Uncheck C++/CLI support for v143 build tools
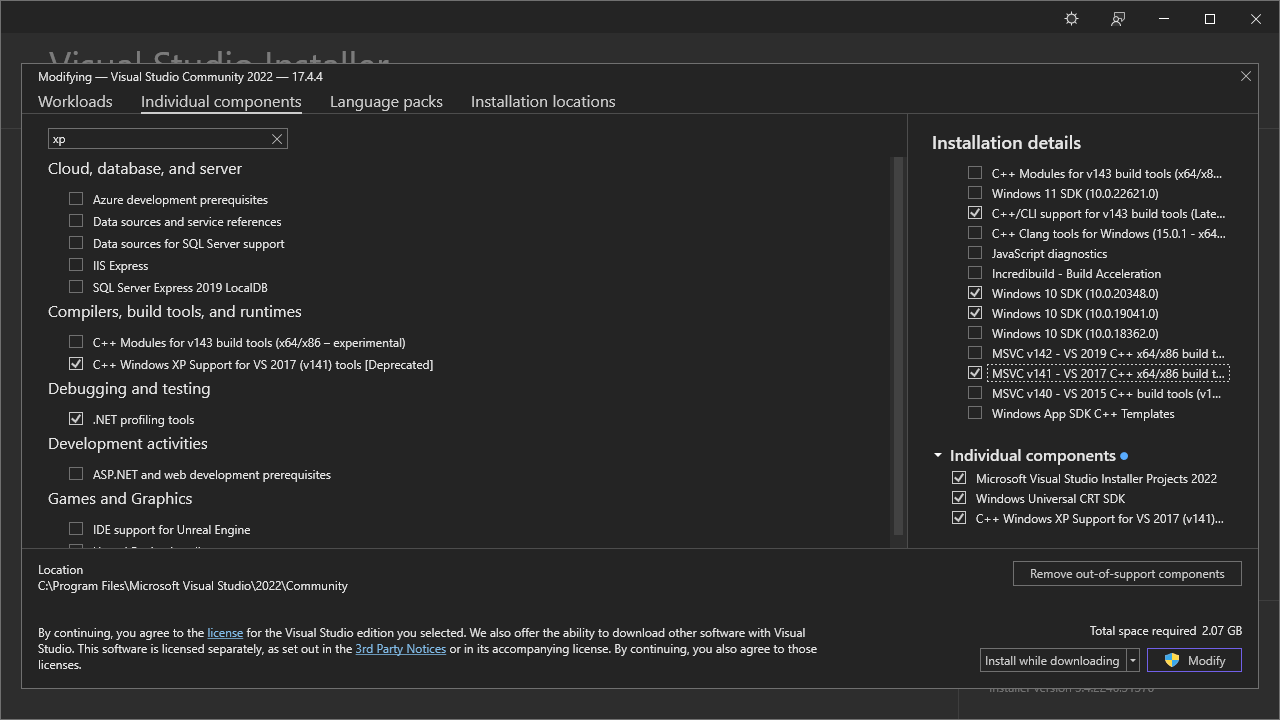The image size is (1280, 720). point(975,213)
